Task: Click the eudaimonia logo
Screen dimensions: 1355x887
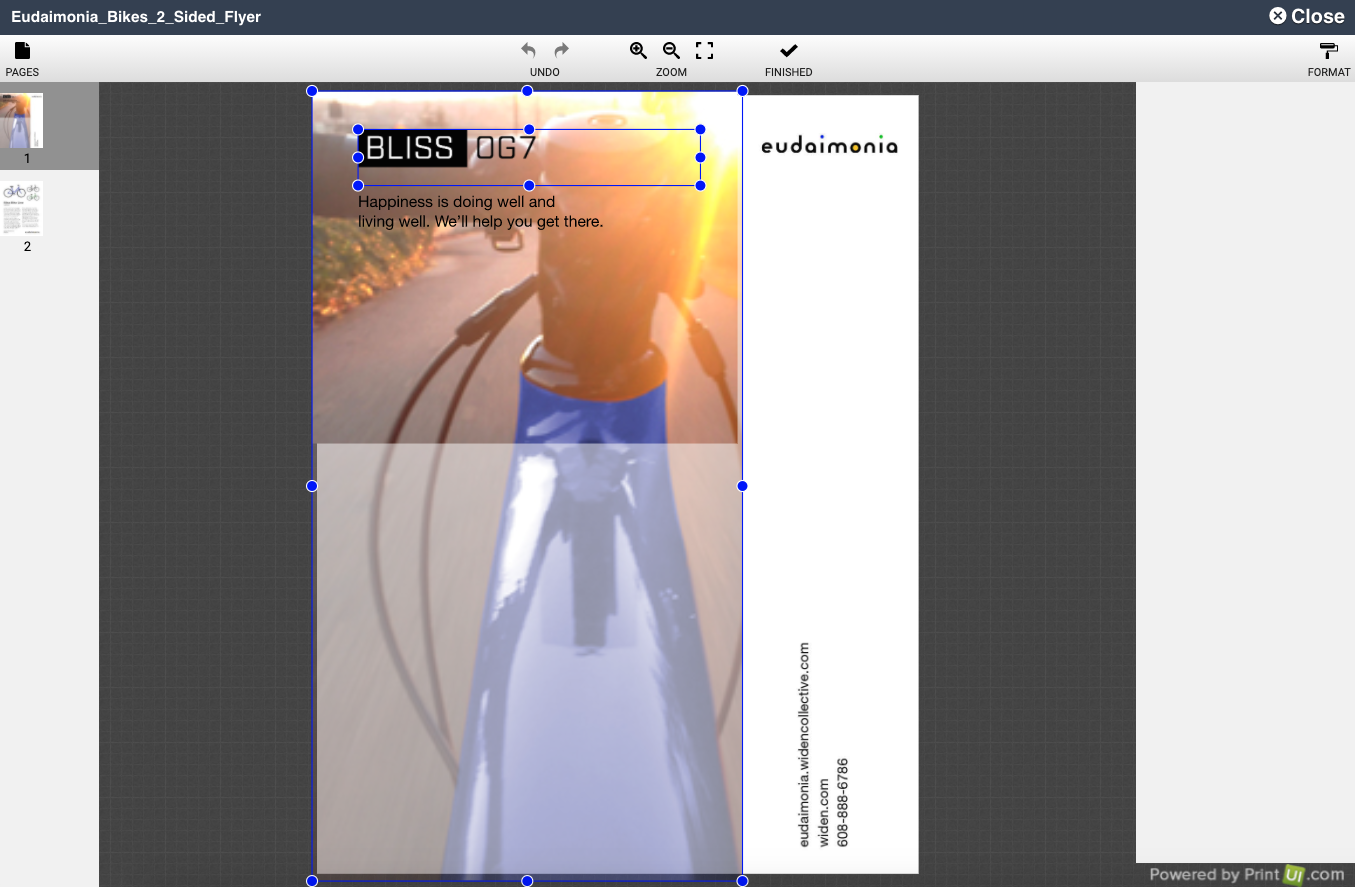Action: click(830, 145)
